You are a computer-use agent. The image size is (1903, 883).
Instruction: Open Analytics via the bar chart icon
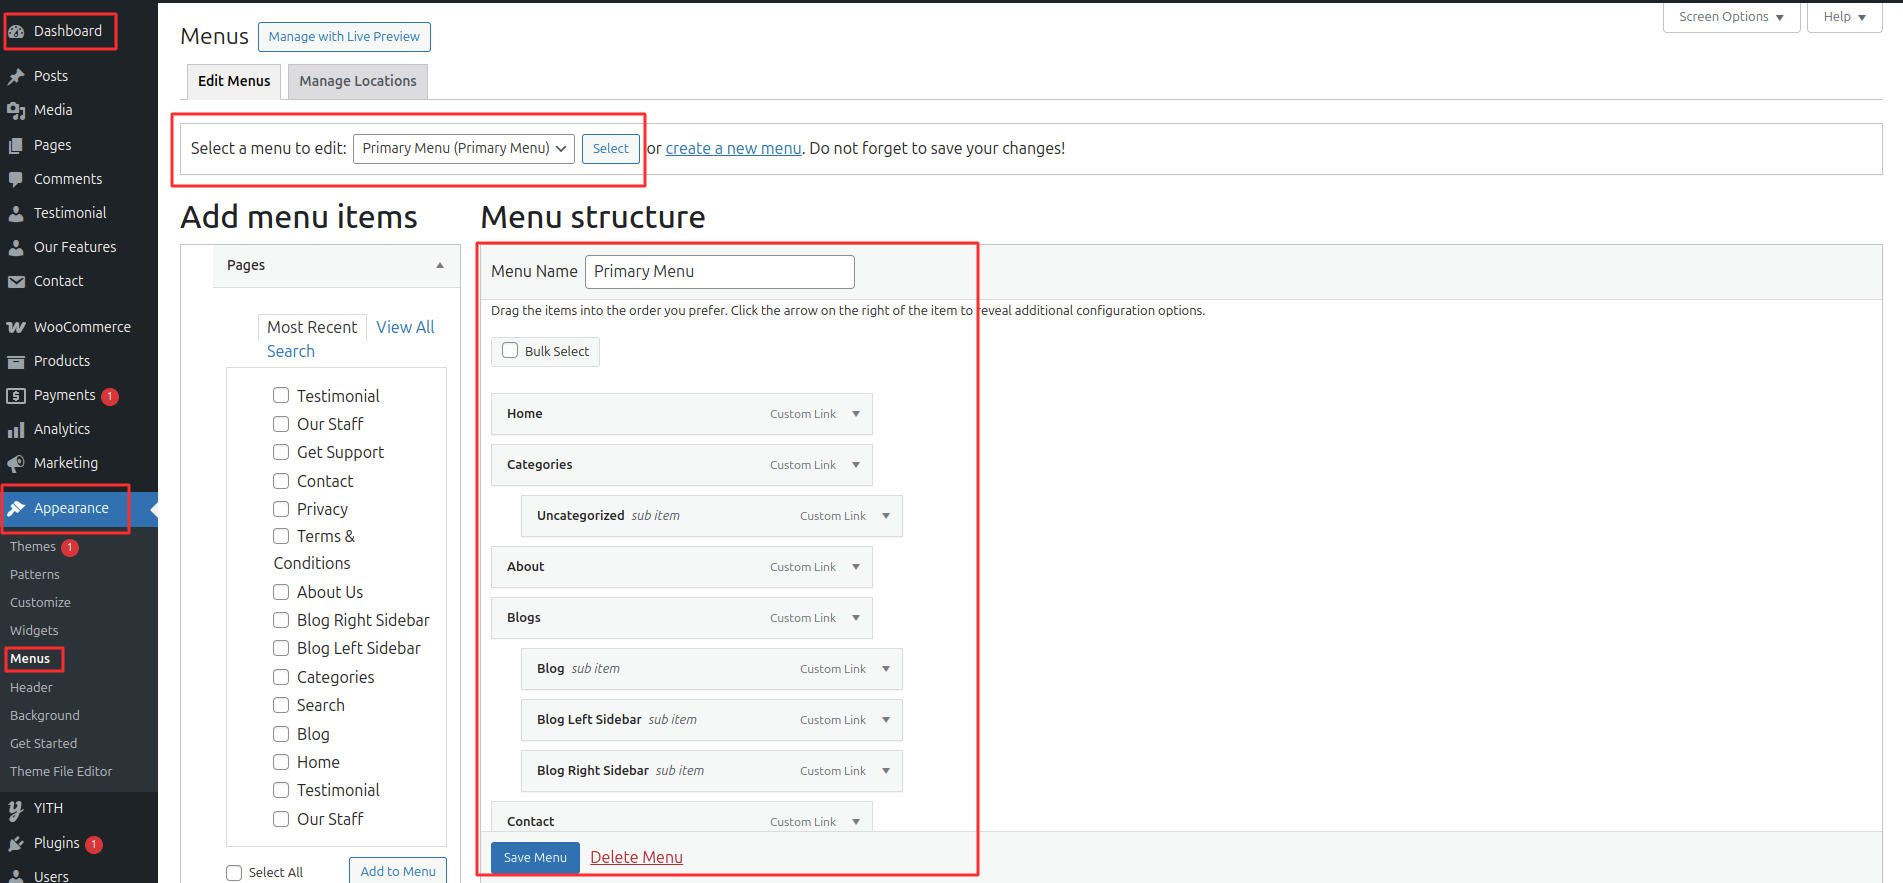point(16,429)
